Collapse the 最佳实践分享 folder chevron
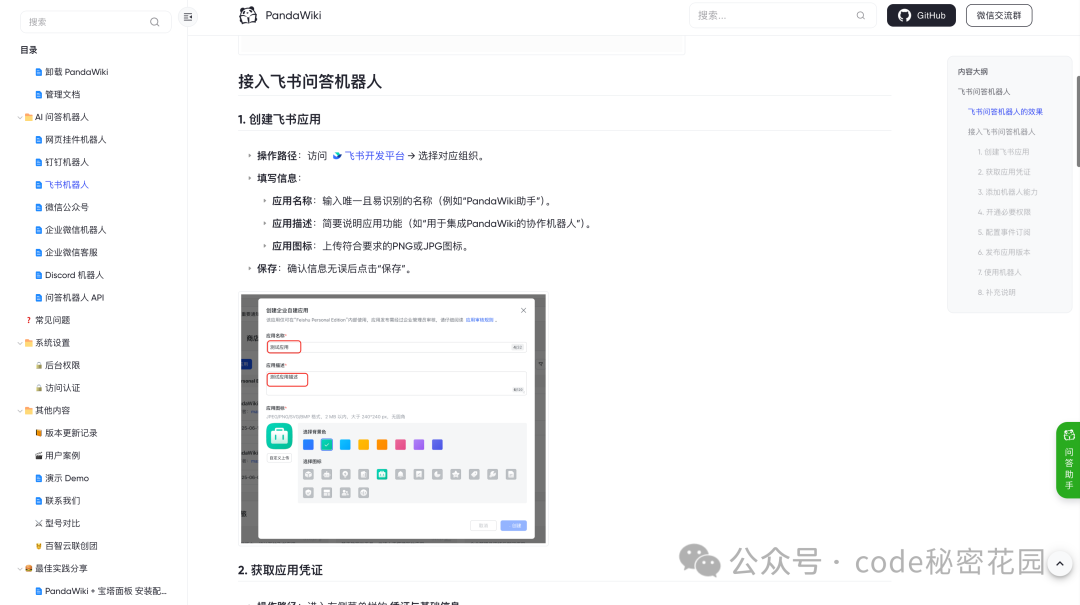Screen dimensions: 1080x605 (20, 568)
